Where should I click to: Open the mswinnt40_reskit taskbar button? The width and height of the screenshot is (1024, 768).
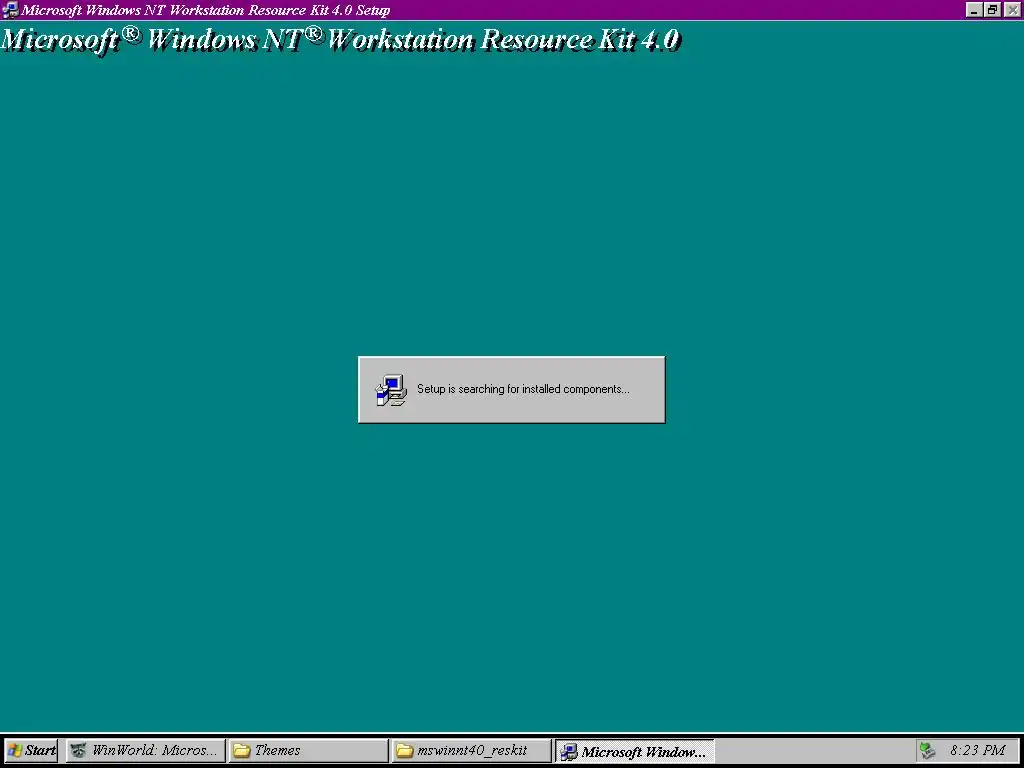[472, 750]
